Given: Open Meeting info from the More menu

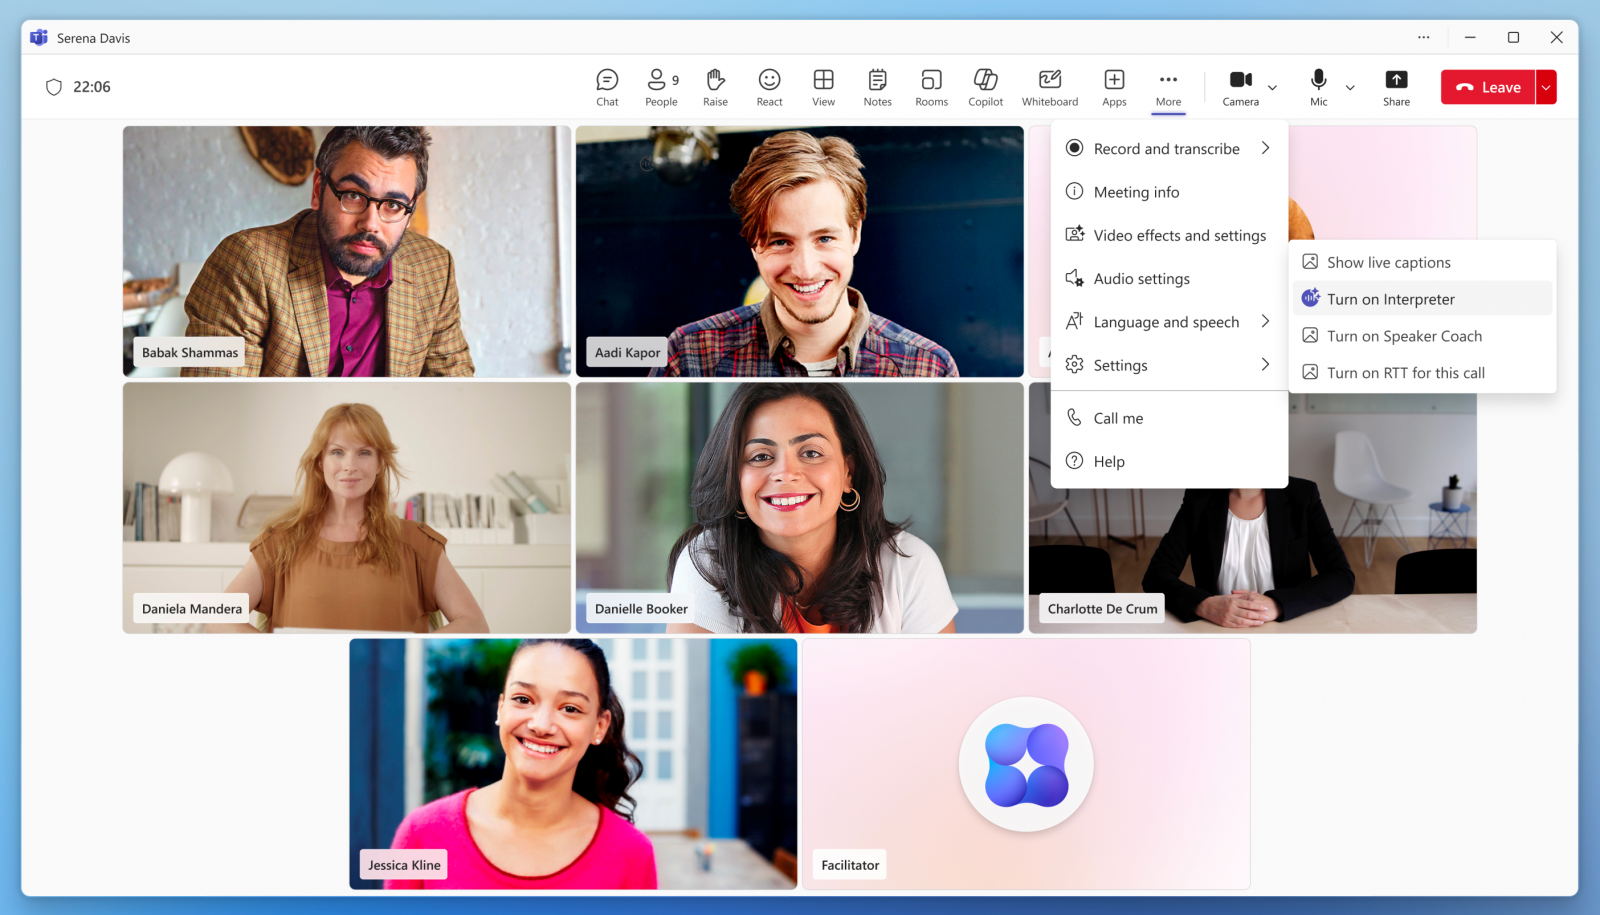Looking at the screenshot, I should coord(1136,191).
